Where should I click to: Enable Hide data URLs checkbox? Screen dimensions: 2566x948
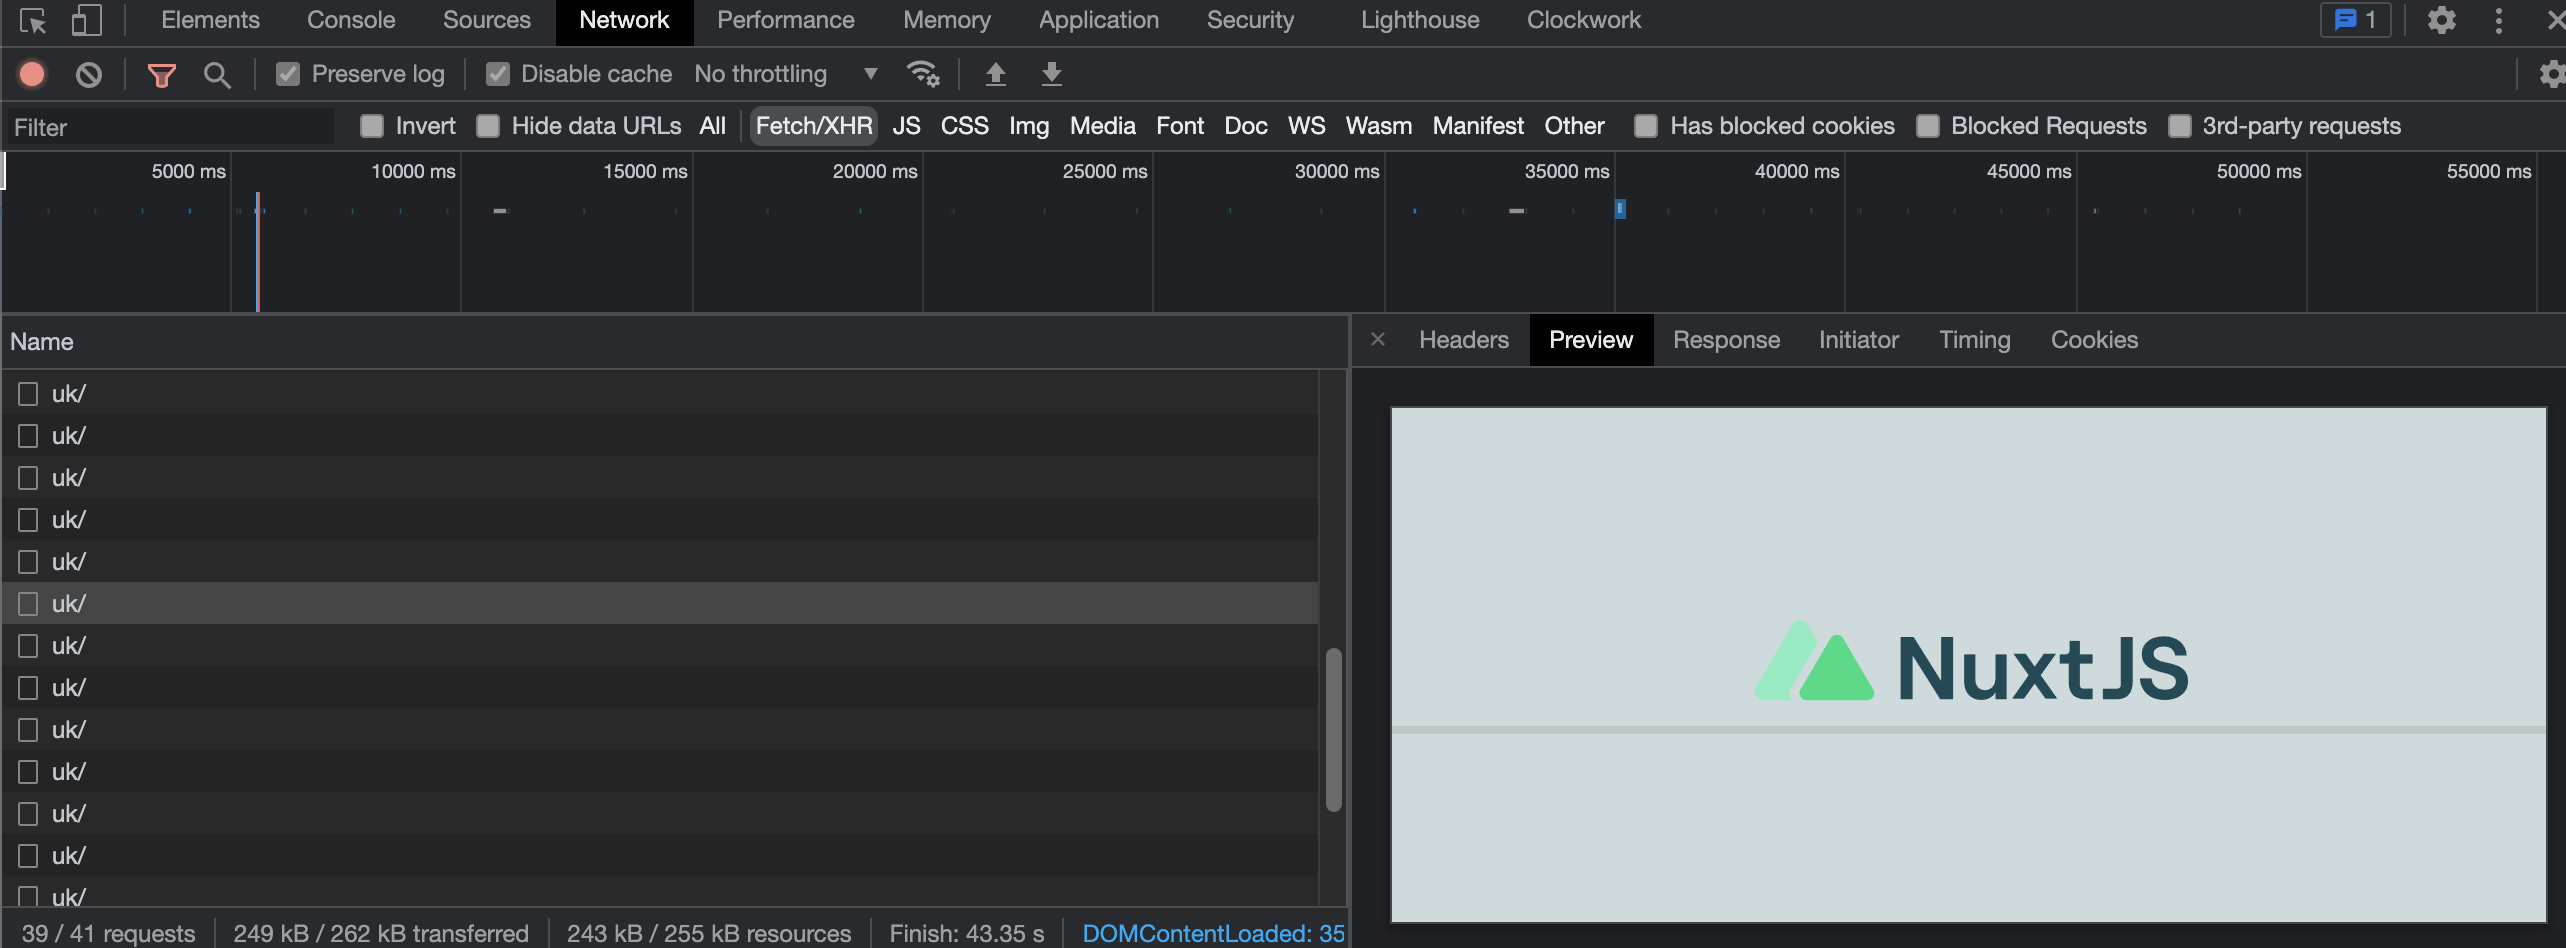[488, 126]
